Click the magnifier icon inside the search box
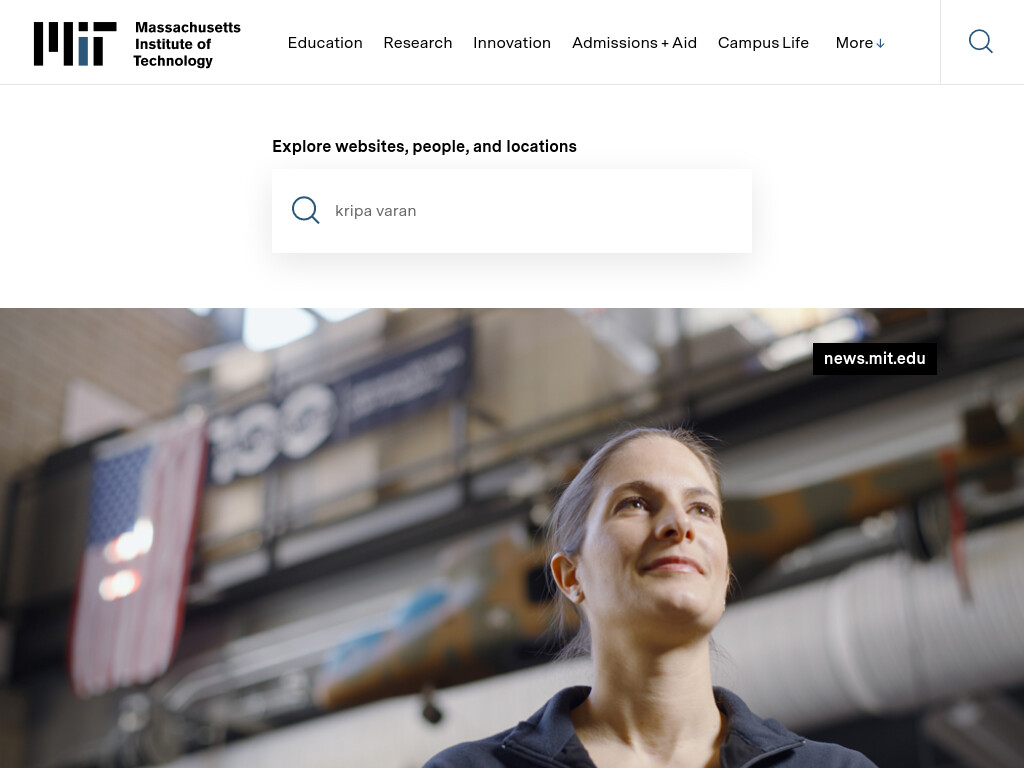Viewport: 1024px width, 768px height. (x=305, y=210)
